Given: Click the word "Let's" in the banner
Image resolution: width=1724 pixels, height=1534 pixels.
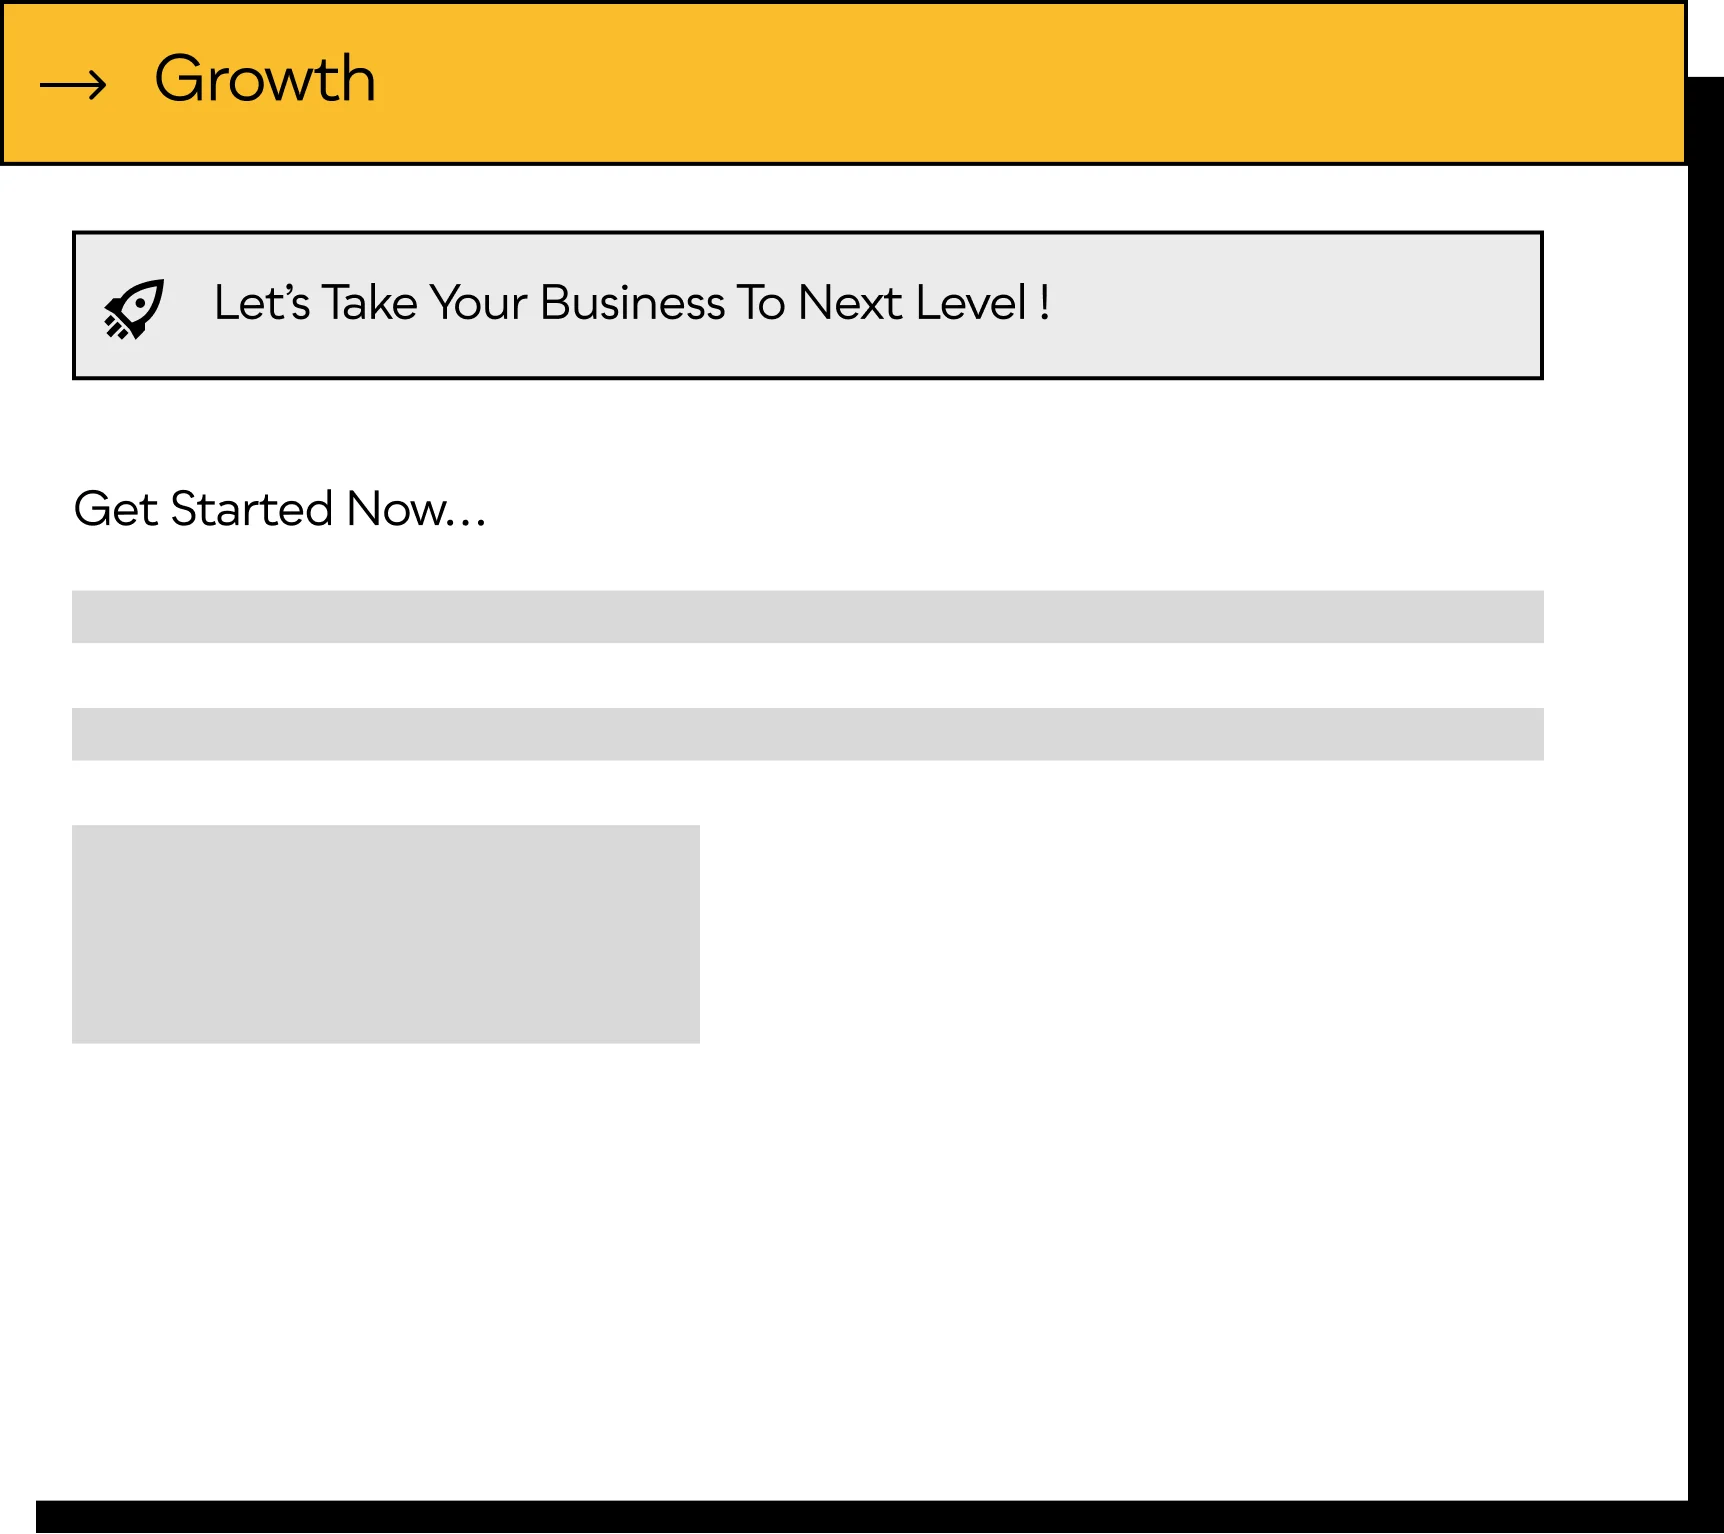Looking at the screenshot, I should coord(262,303).
